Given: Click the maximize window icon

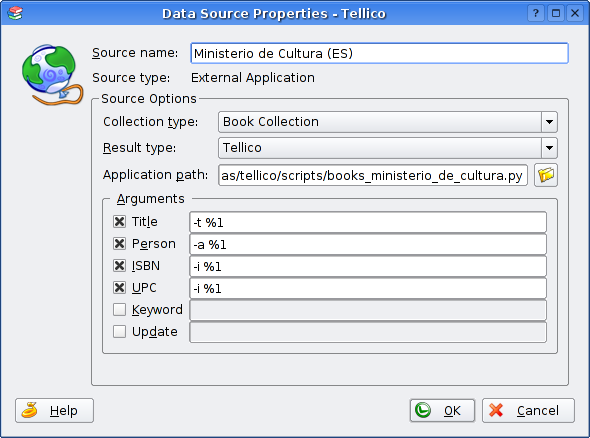Looking at the screenshot, I should point(556,14).
